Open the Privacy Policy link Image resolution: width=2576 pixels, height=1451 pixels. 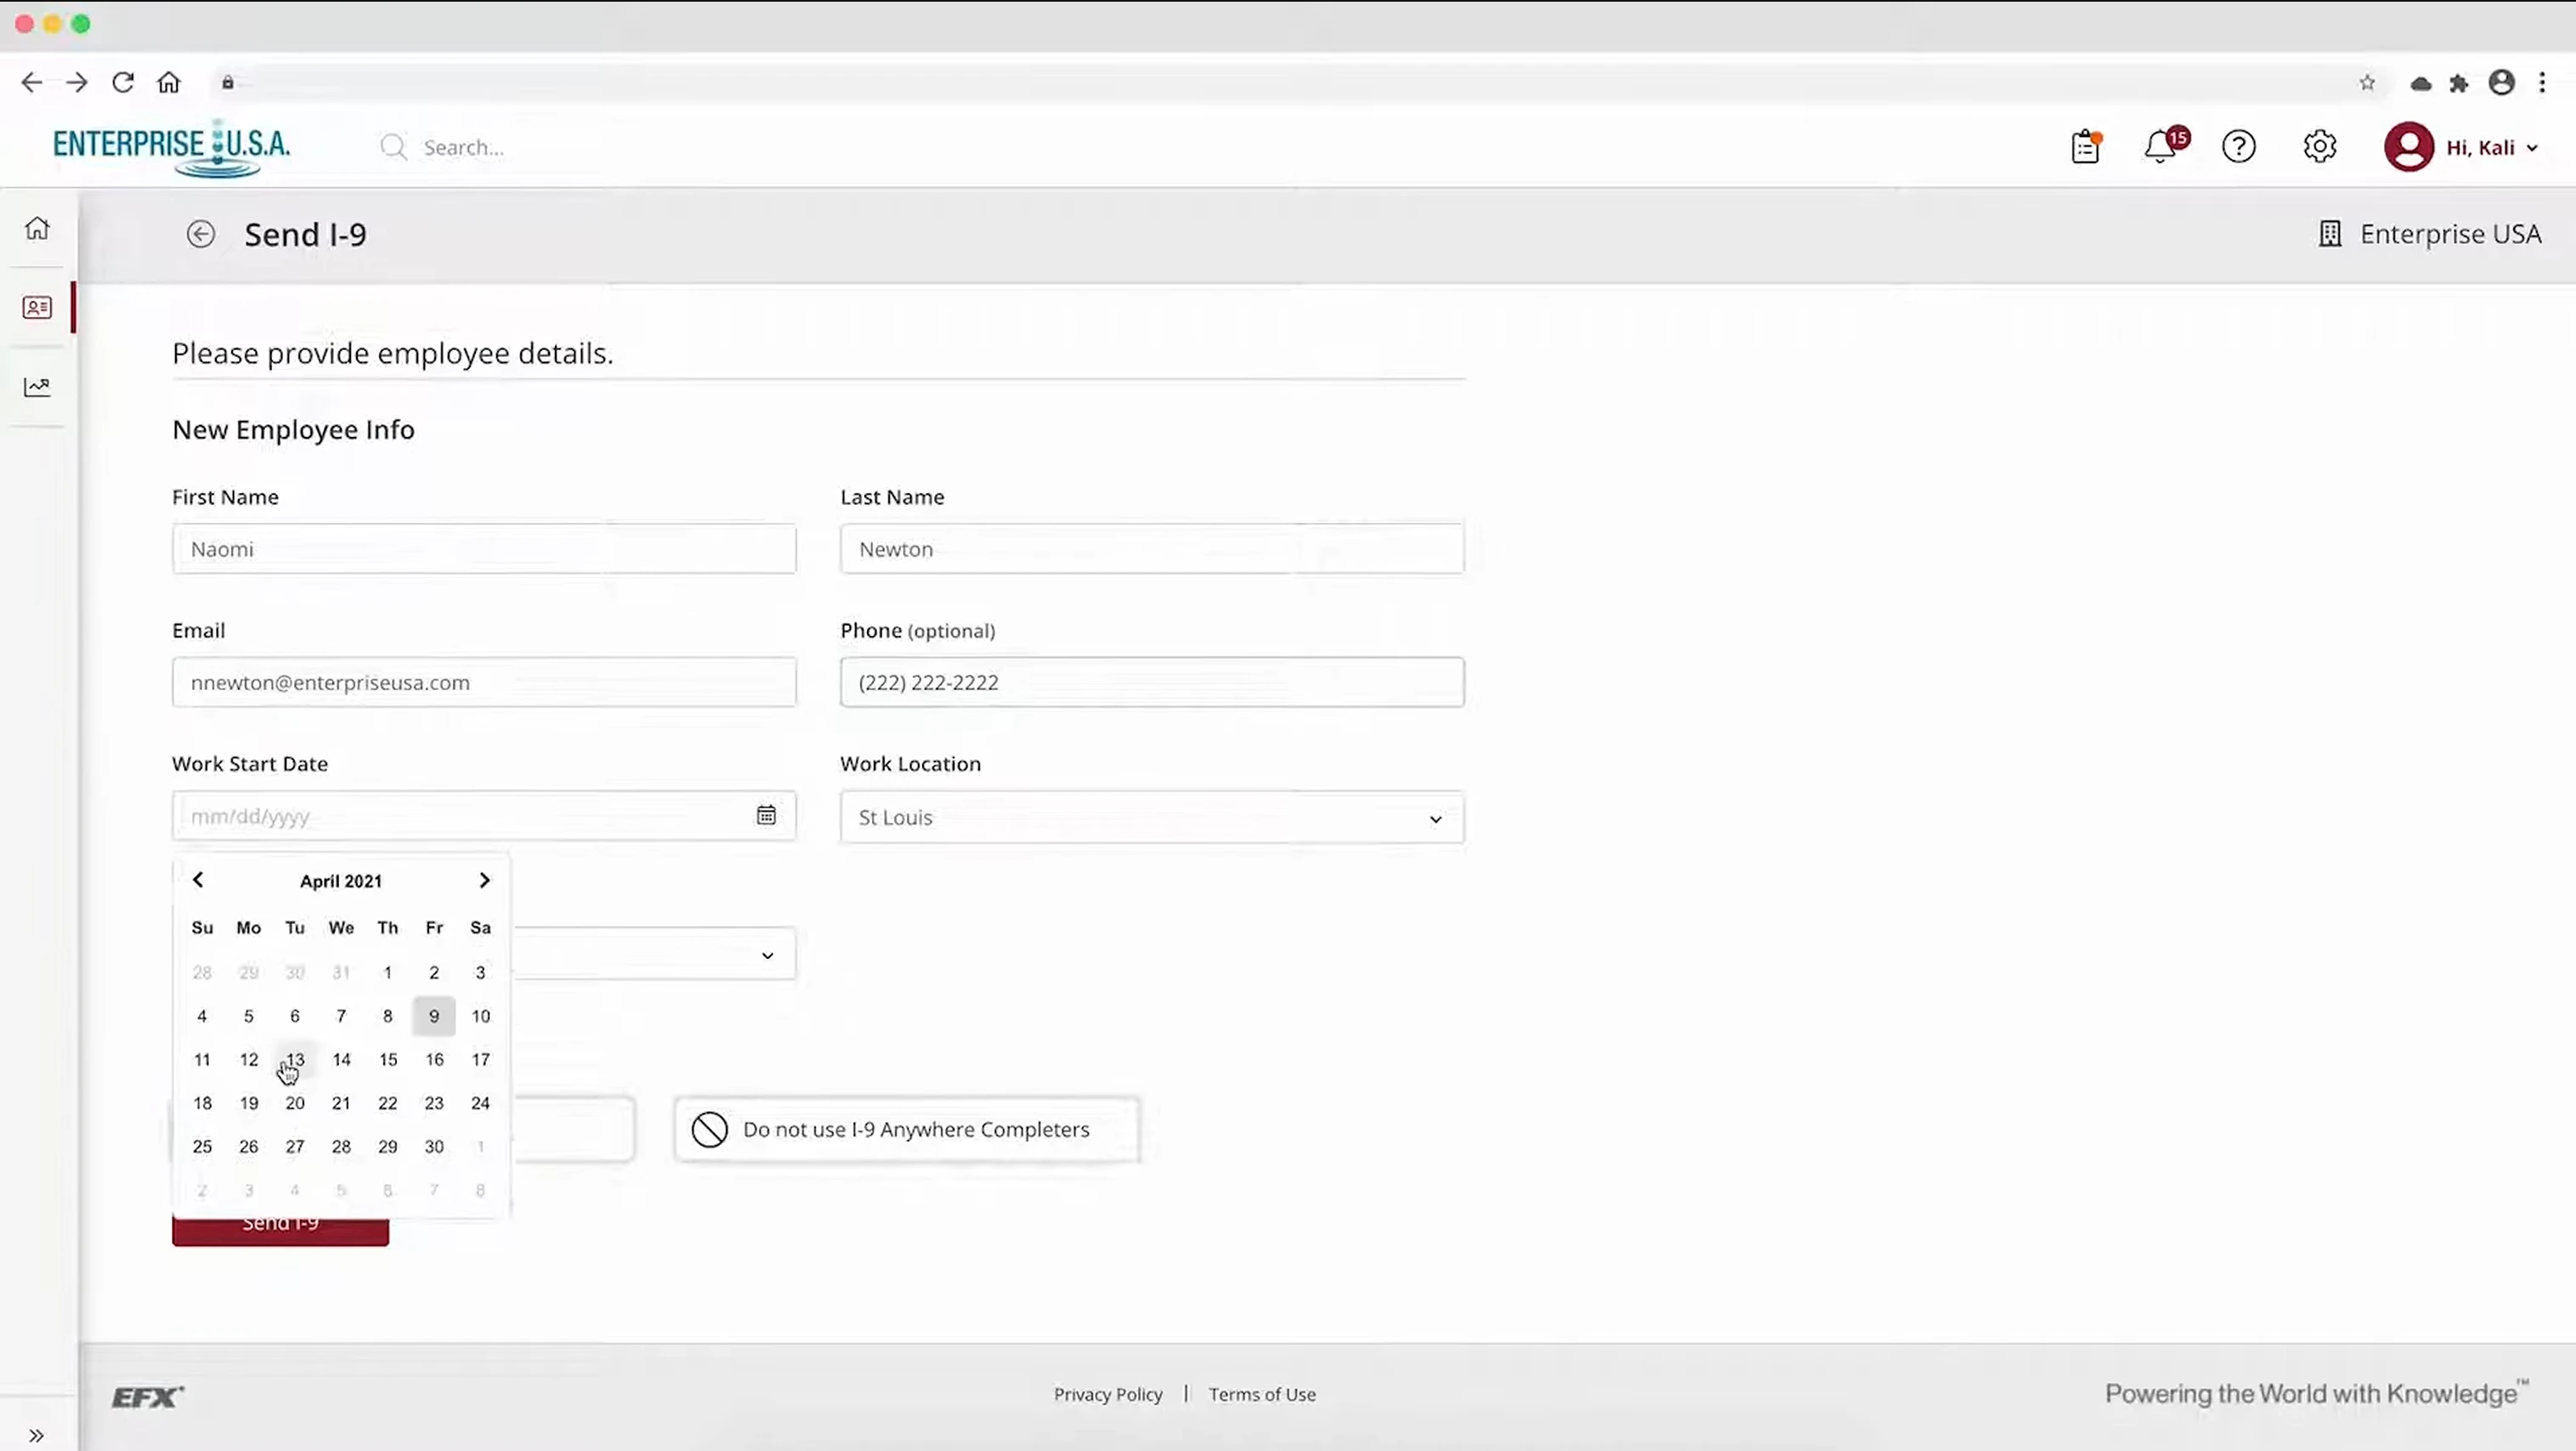(x=1107, y=1394)
